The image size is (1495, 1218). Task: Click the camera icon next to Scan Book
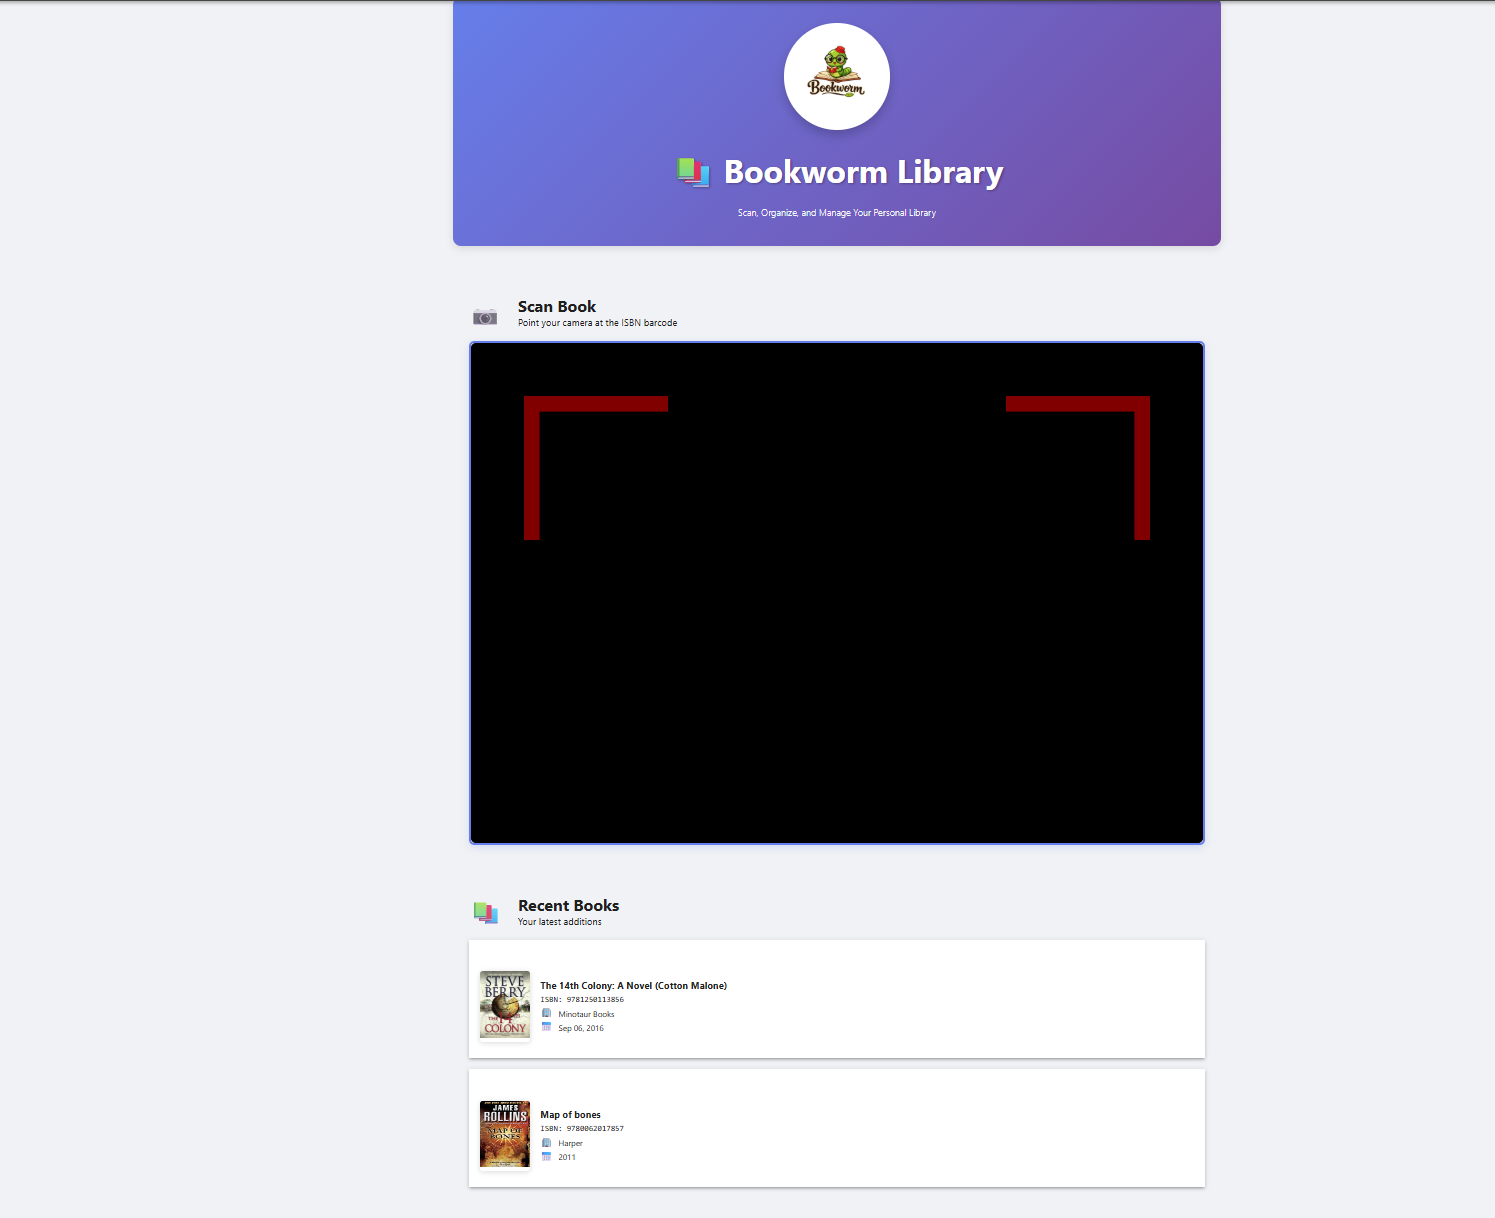click(485, 315)
